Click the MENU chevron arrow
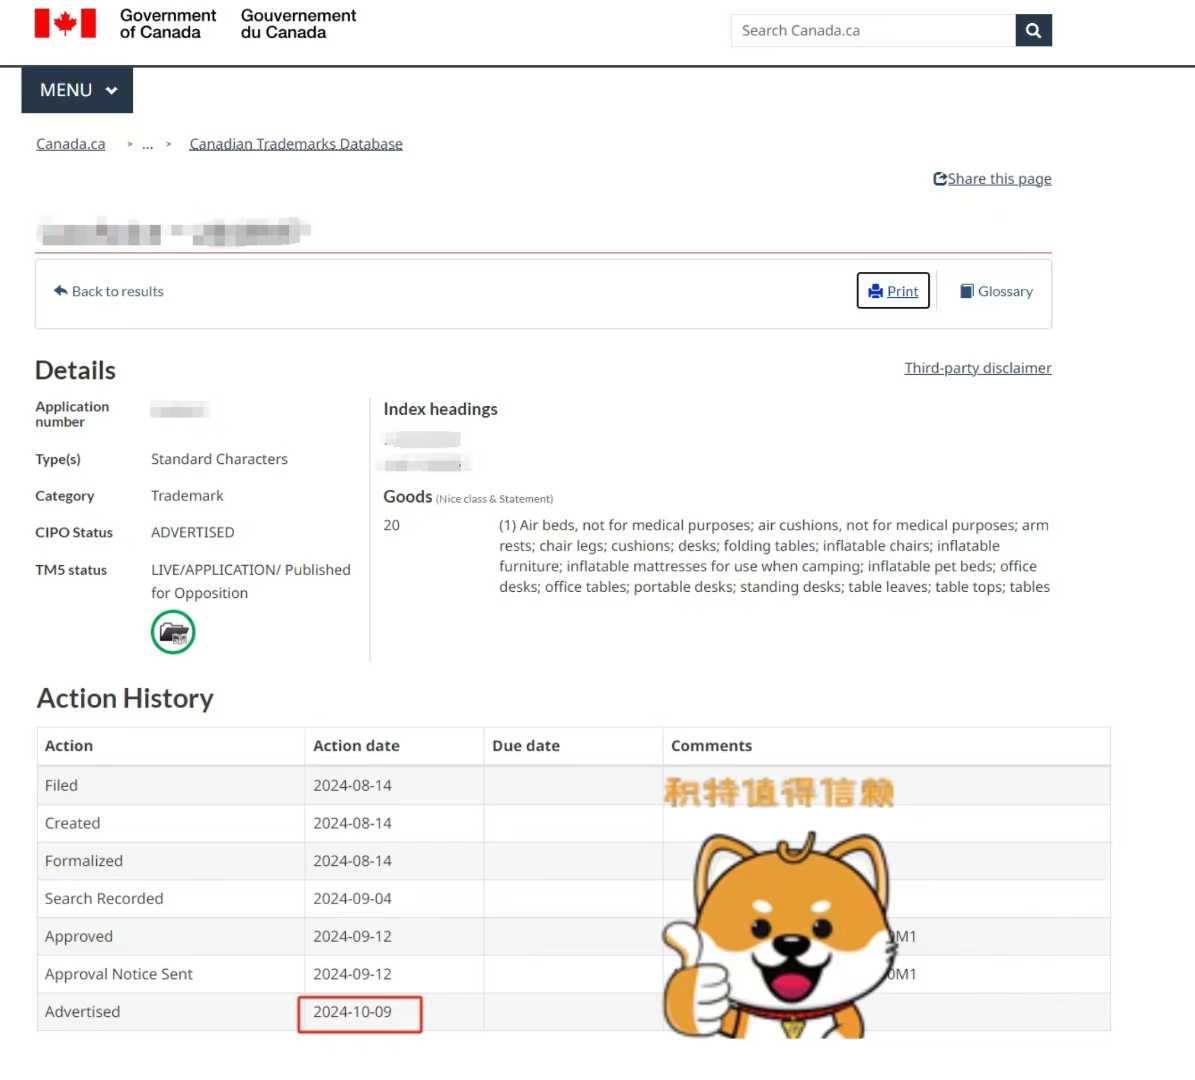This screenshot has width=1195, height=1080. pyautogui.click(x=112, y=91)
